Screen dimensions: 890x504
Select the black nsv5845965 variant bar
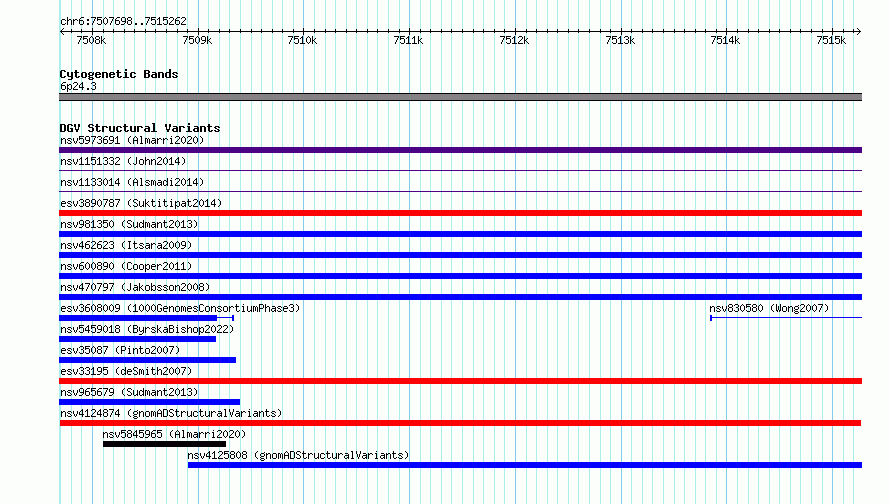tap(165, 444)
